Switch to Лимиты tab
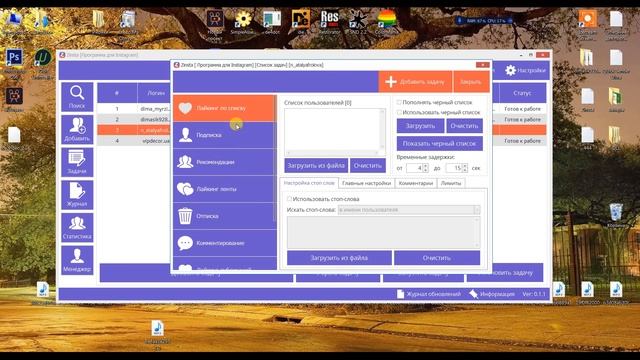Viewport: 640px width, 360px height. coord(451,183)
